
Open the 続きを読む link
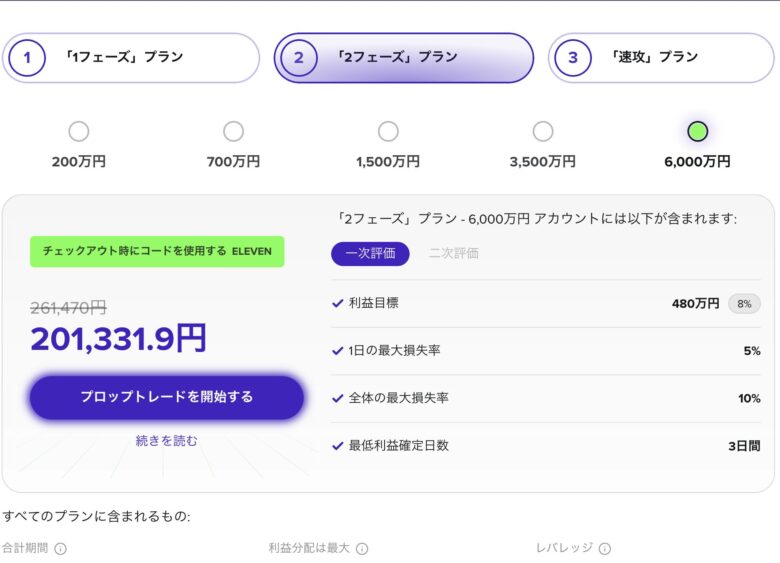167,441
